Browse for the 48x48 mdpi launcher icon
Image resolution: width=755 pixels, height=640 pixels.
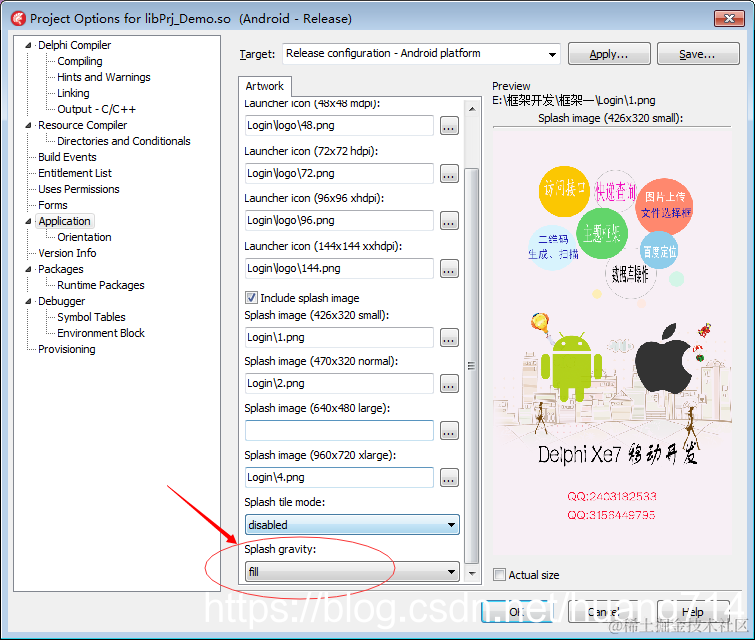point(449,126)
